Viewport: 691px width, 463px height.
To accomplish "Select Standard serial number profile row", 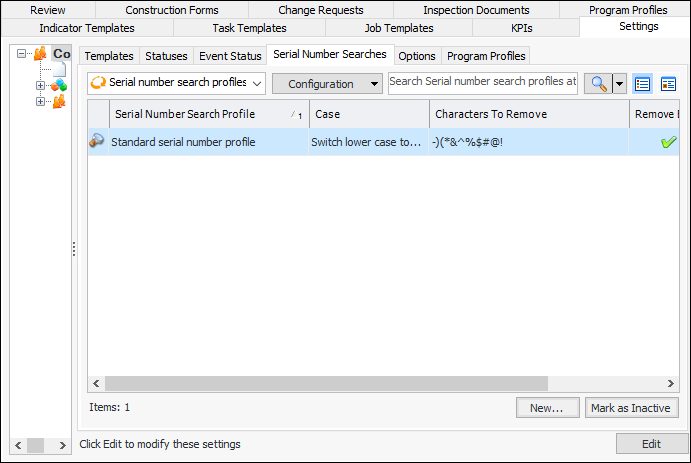I will [383, 142].
